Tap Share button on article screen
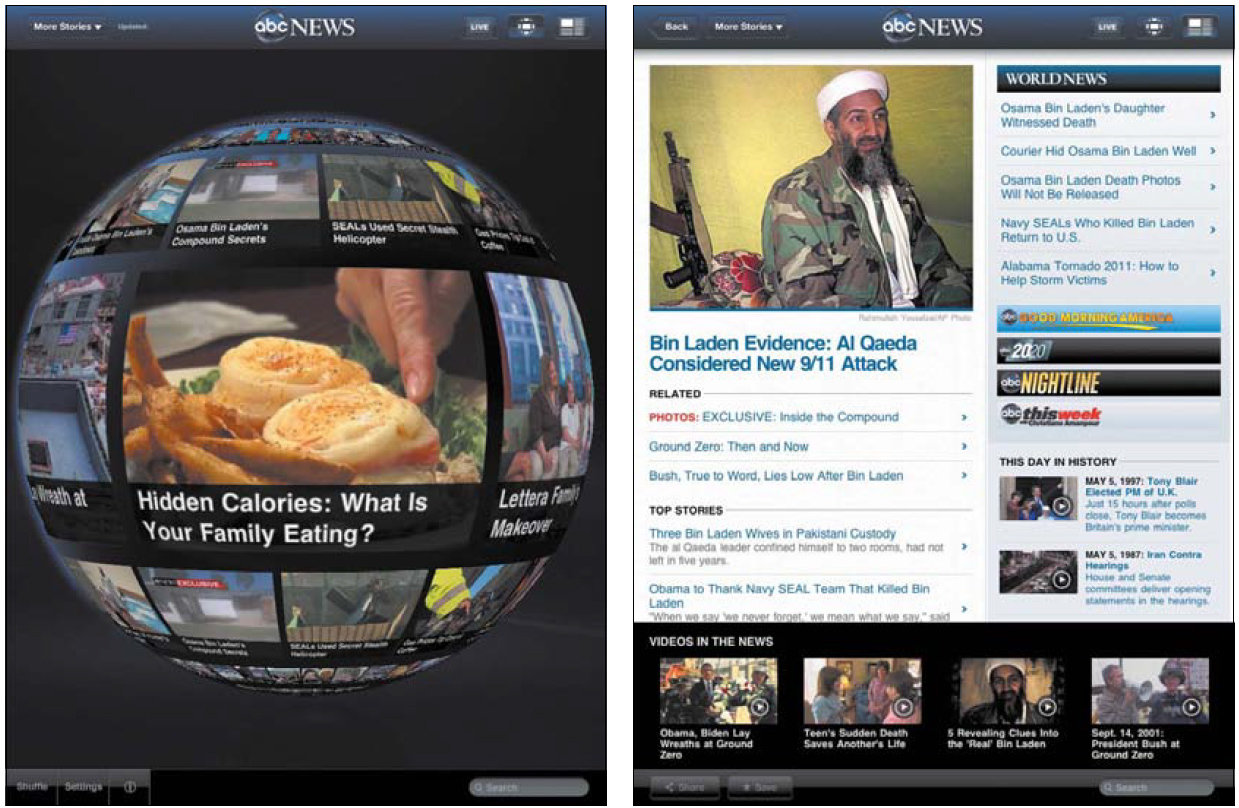 [x=685, y=787]
